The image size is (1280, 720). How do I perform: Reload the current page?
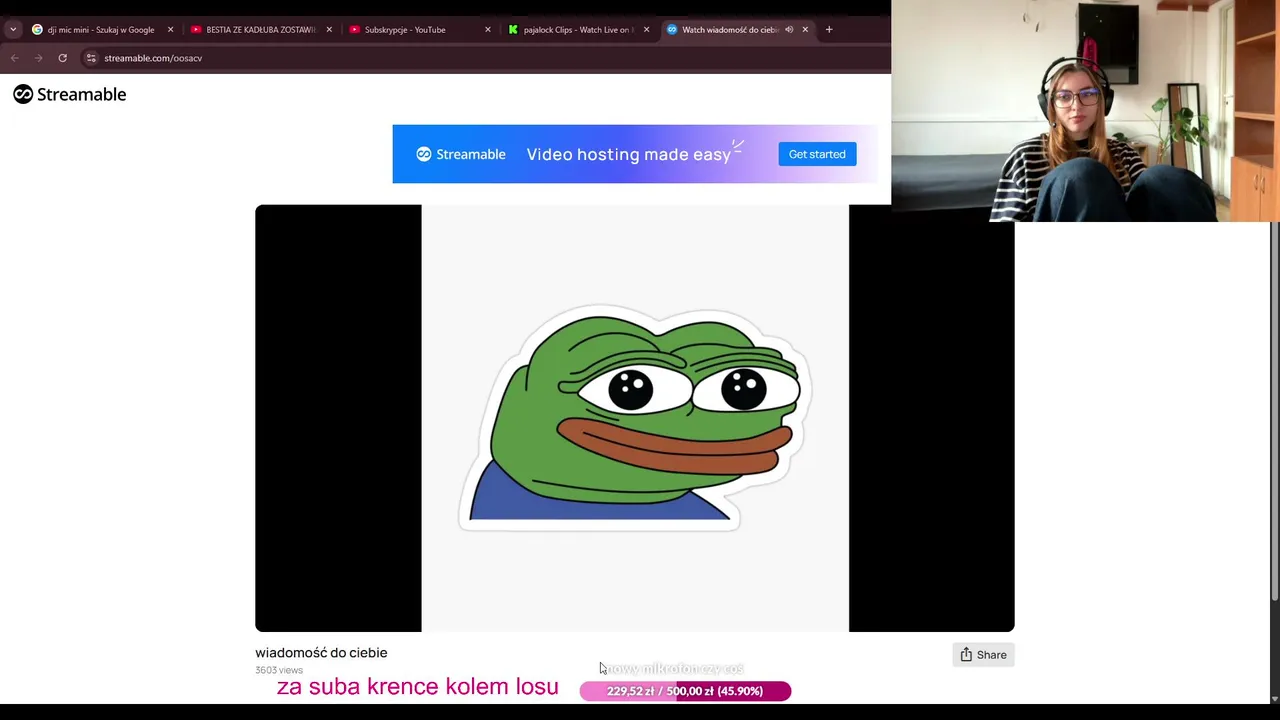click(62, 58)
